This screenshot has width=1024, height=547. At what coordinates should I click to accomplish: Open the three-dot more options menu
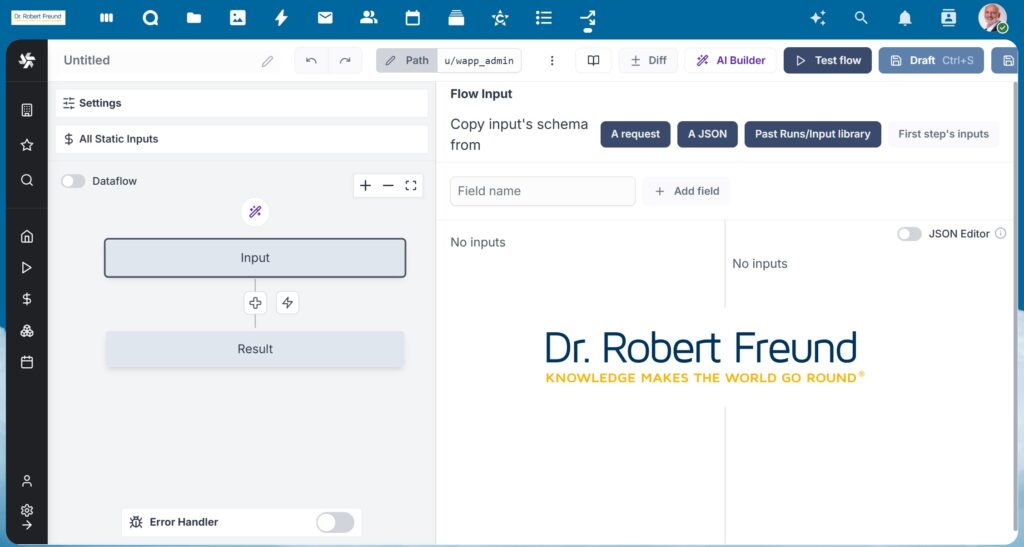(x=552, y=60)
